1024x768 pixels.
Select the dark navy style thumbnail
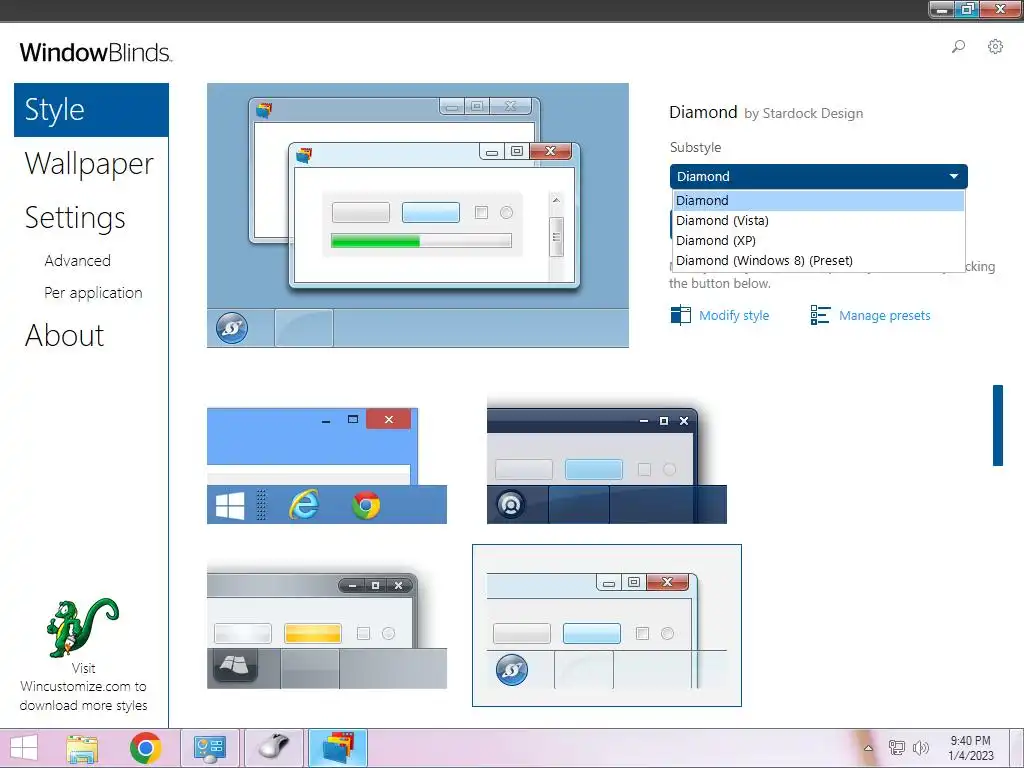point(607,460)
